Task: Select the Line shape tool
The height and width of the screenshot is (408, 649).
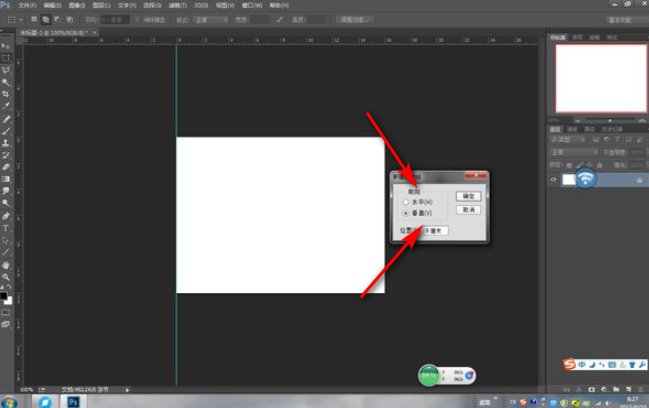Action: [5, 252]
